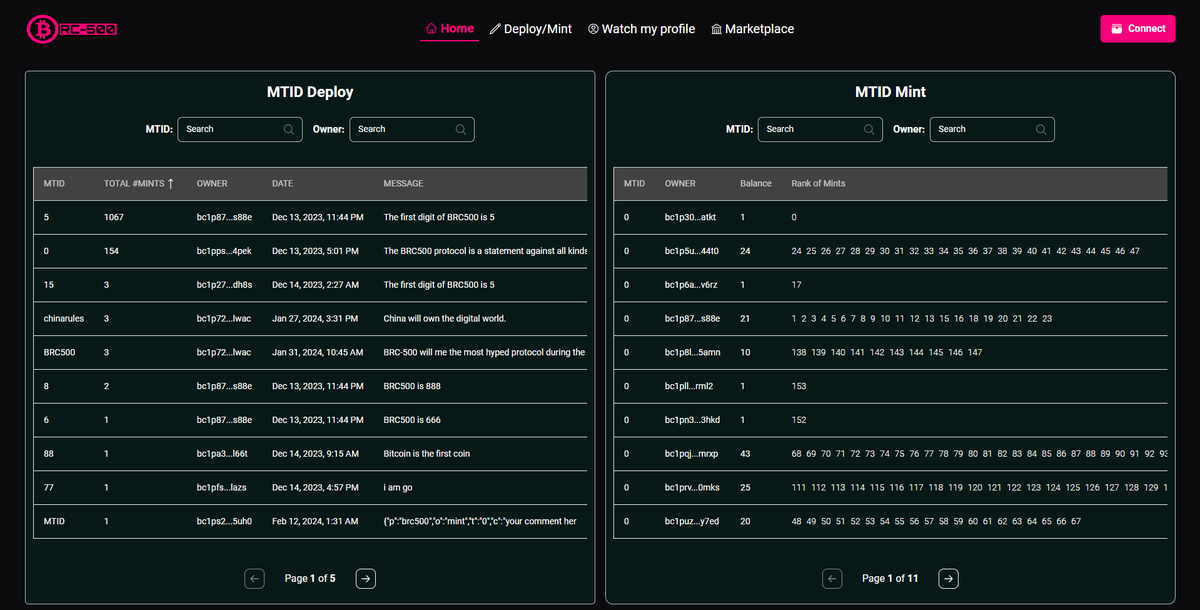1200x610 pixels.
Task: Go to previous page in MTID Mint
Action: (x=832, y=578)
